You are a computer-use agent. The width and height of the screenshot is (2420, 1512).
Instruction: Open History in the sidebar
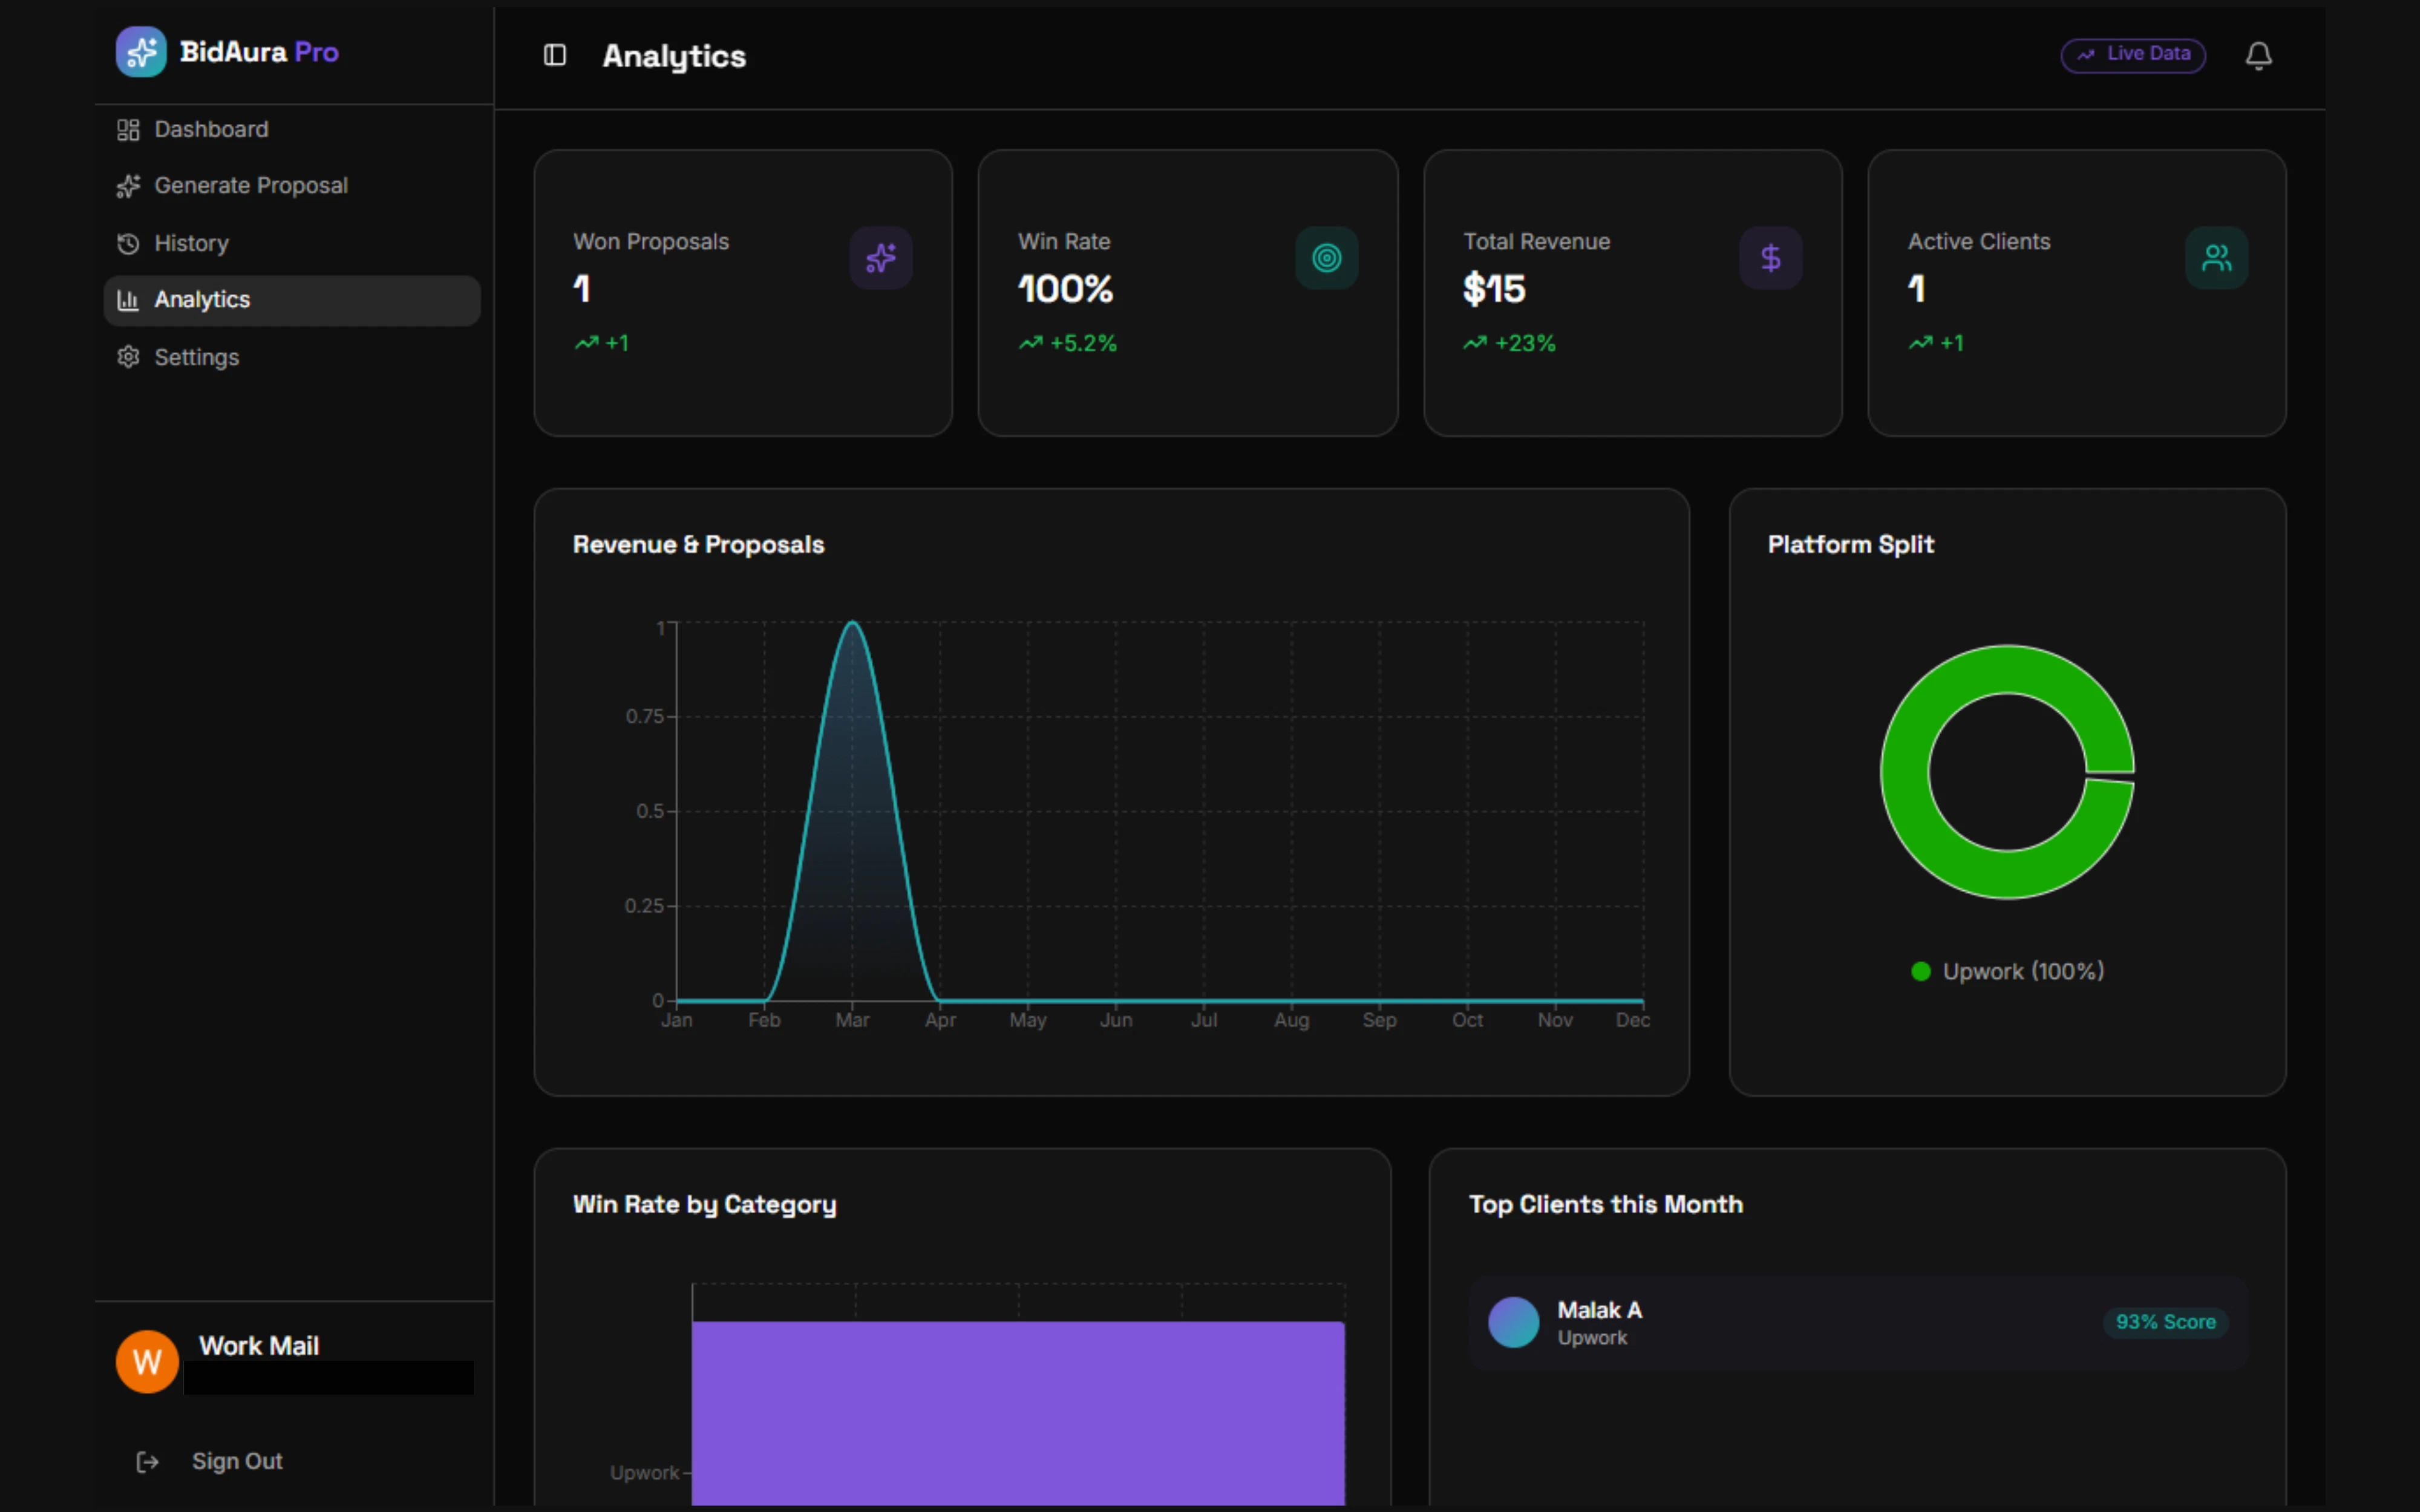coord(191,243)
